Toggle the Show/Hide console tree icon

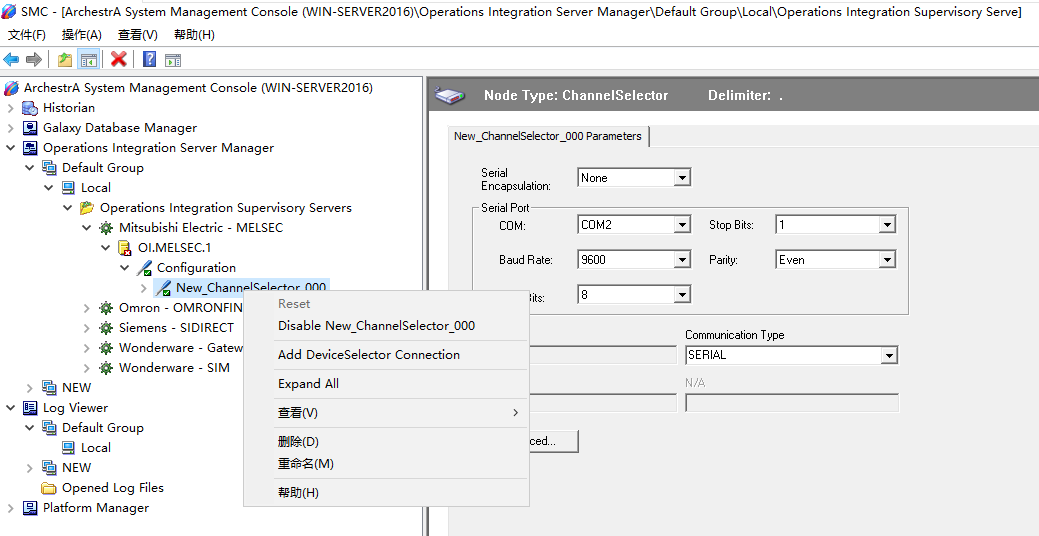89,60
